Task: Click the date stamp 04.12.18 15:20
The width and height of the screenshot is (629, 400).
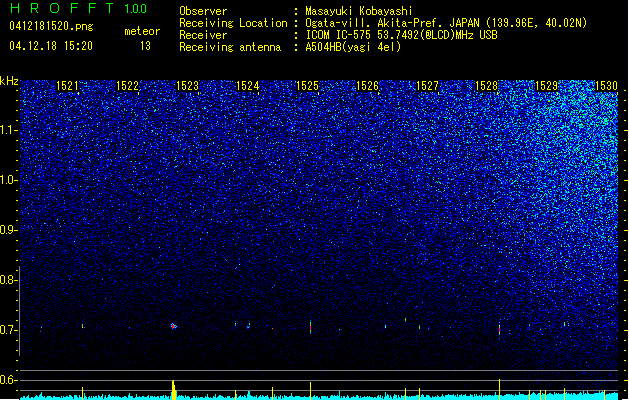Action: coord(51,46)
